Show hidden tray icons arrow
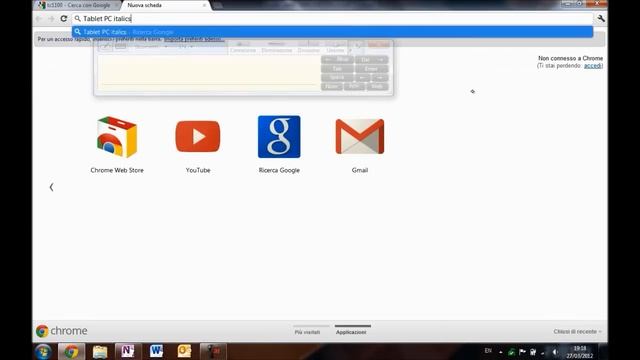This screenshot has width=640, height=360. tap(501, 352)
